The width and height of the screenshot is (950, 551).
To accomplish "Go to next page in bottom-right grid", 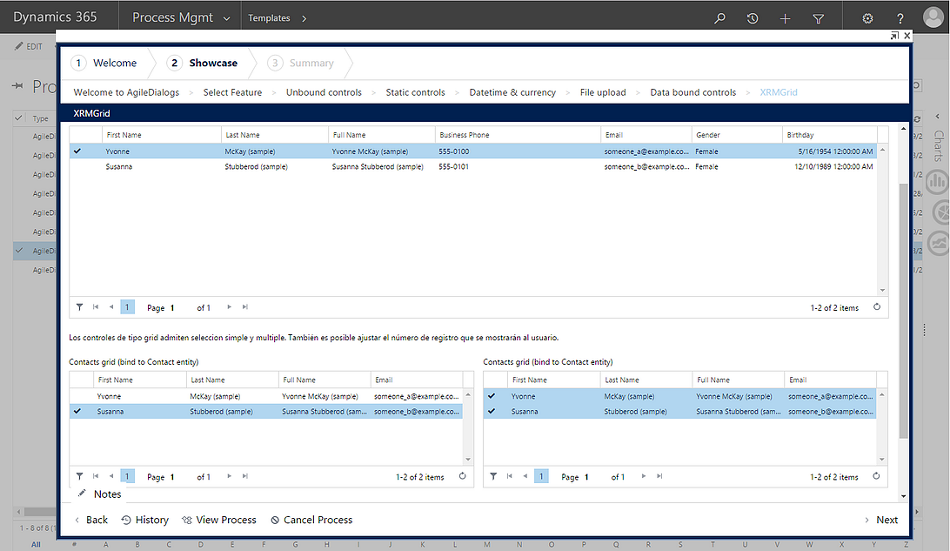I will click(643, 476).
